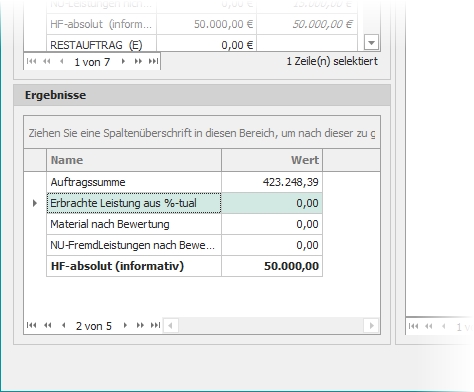Screen dimensions: 474x392
Task: Go to last record in upper grid navigator
Action: [x=154, y=61]
